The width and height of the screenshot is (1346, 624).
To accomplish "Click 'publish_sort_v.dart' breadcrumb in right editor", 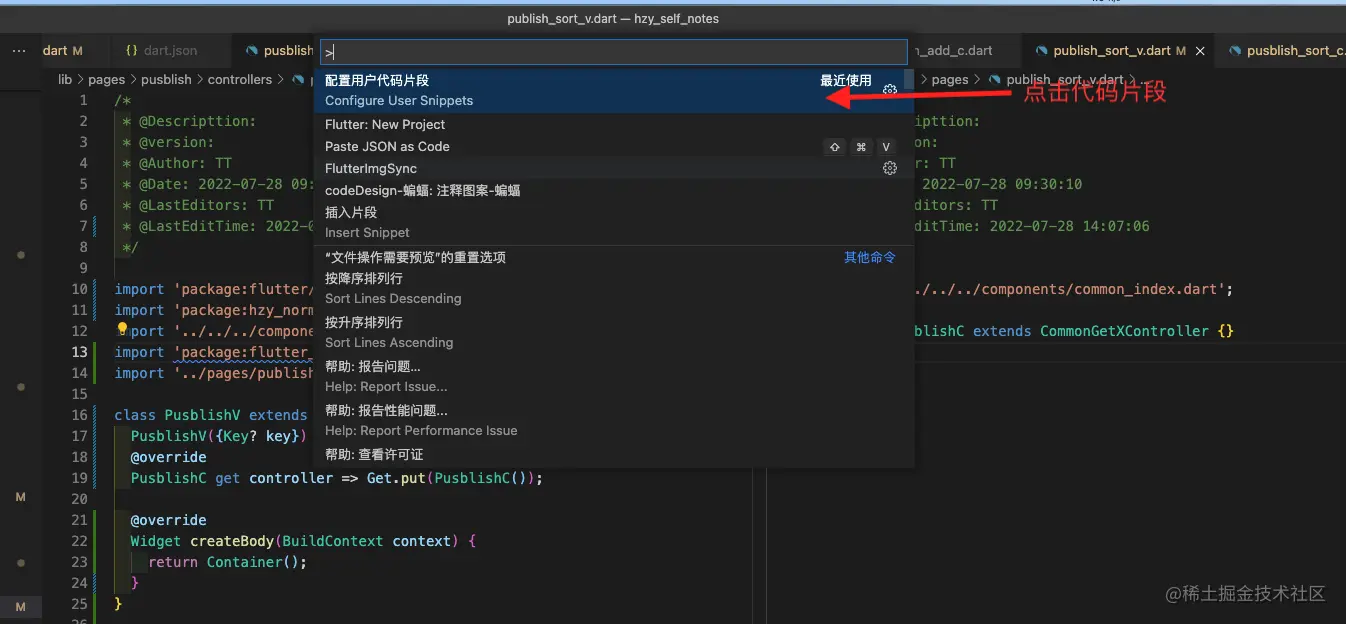I will 1065,79.
